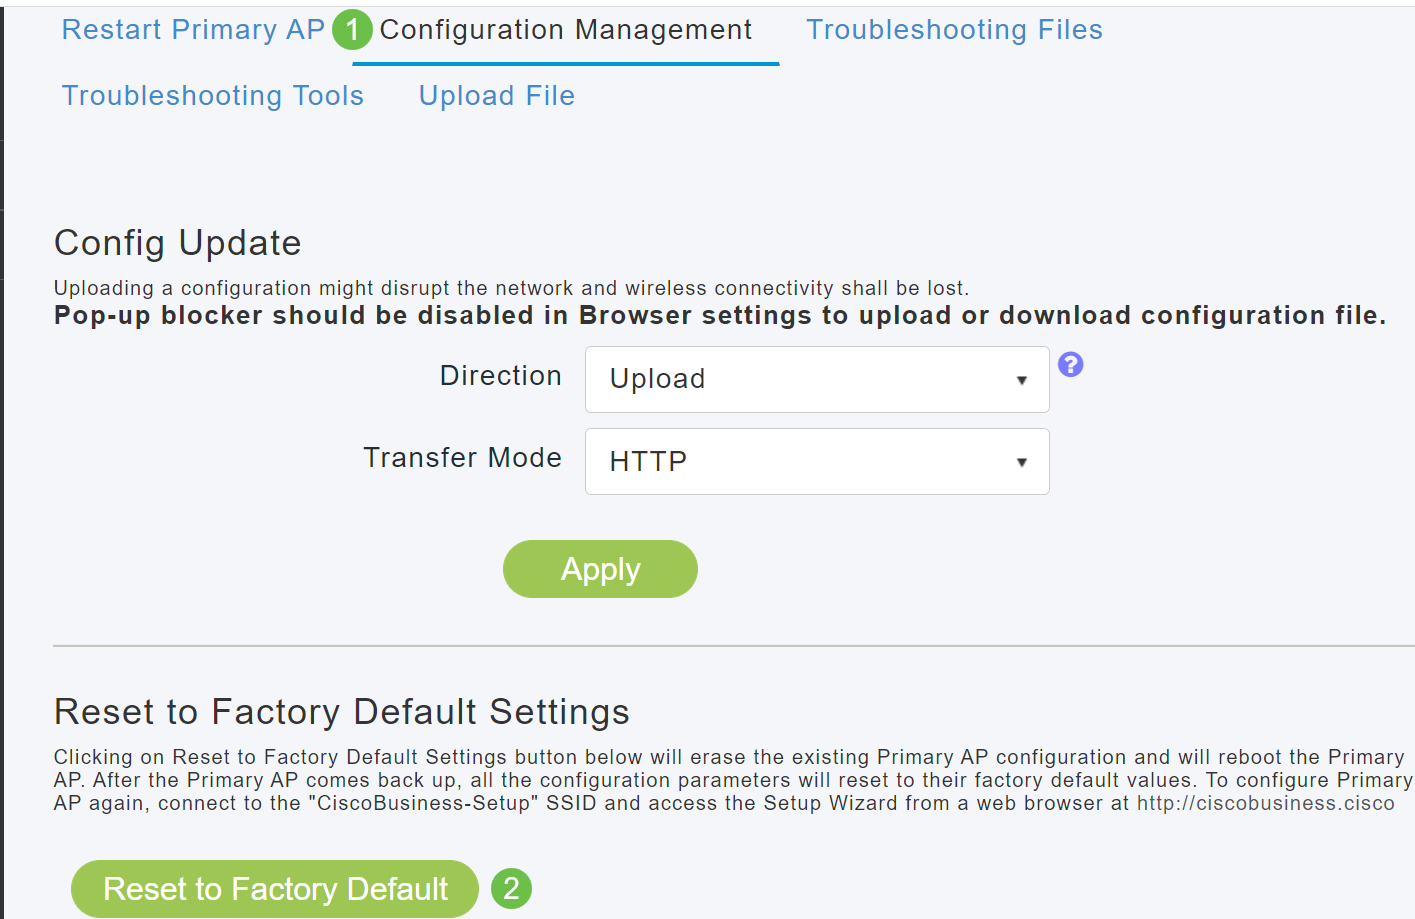Image resolution: width=1415 pixels, height=919 pixels.
Task: Click the HTTP value in Transfer Mode box
Action: (648, 461)
